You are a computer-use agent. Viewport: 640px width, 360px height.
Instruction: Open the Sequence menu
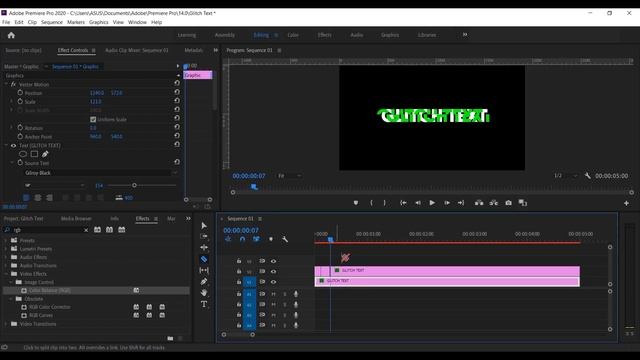(52, 22)
